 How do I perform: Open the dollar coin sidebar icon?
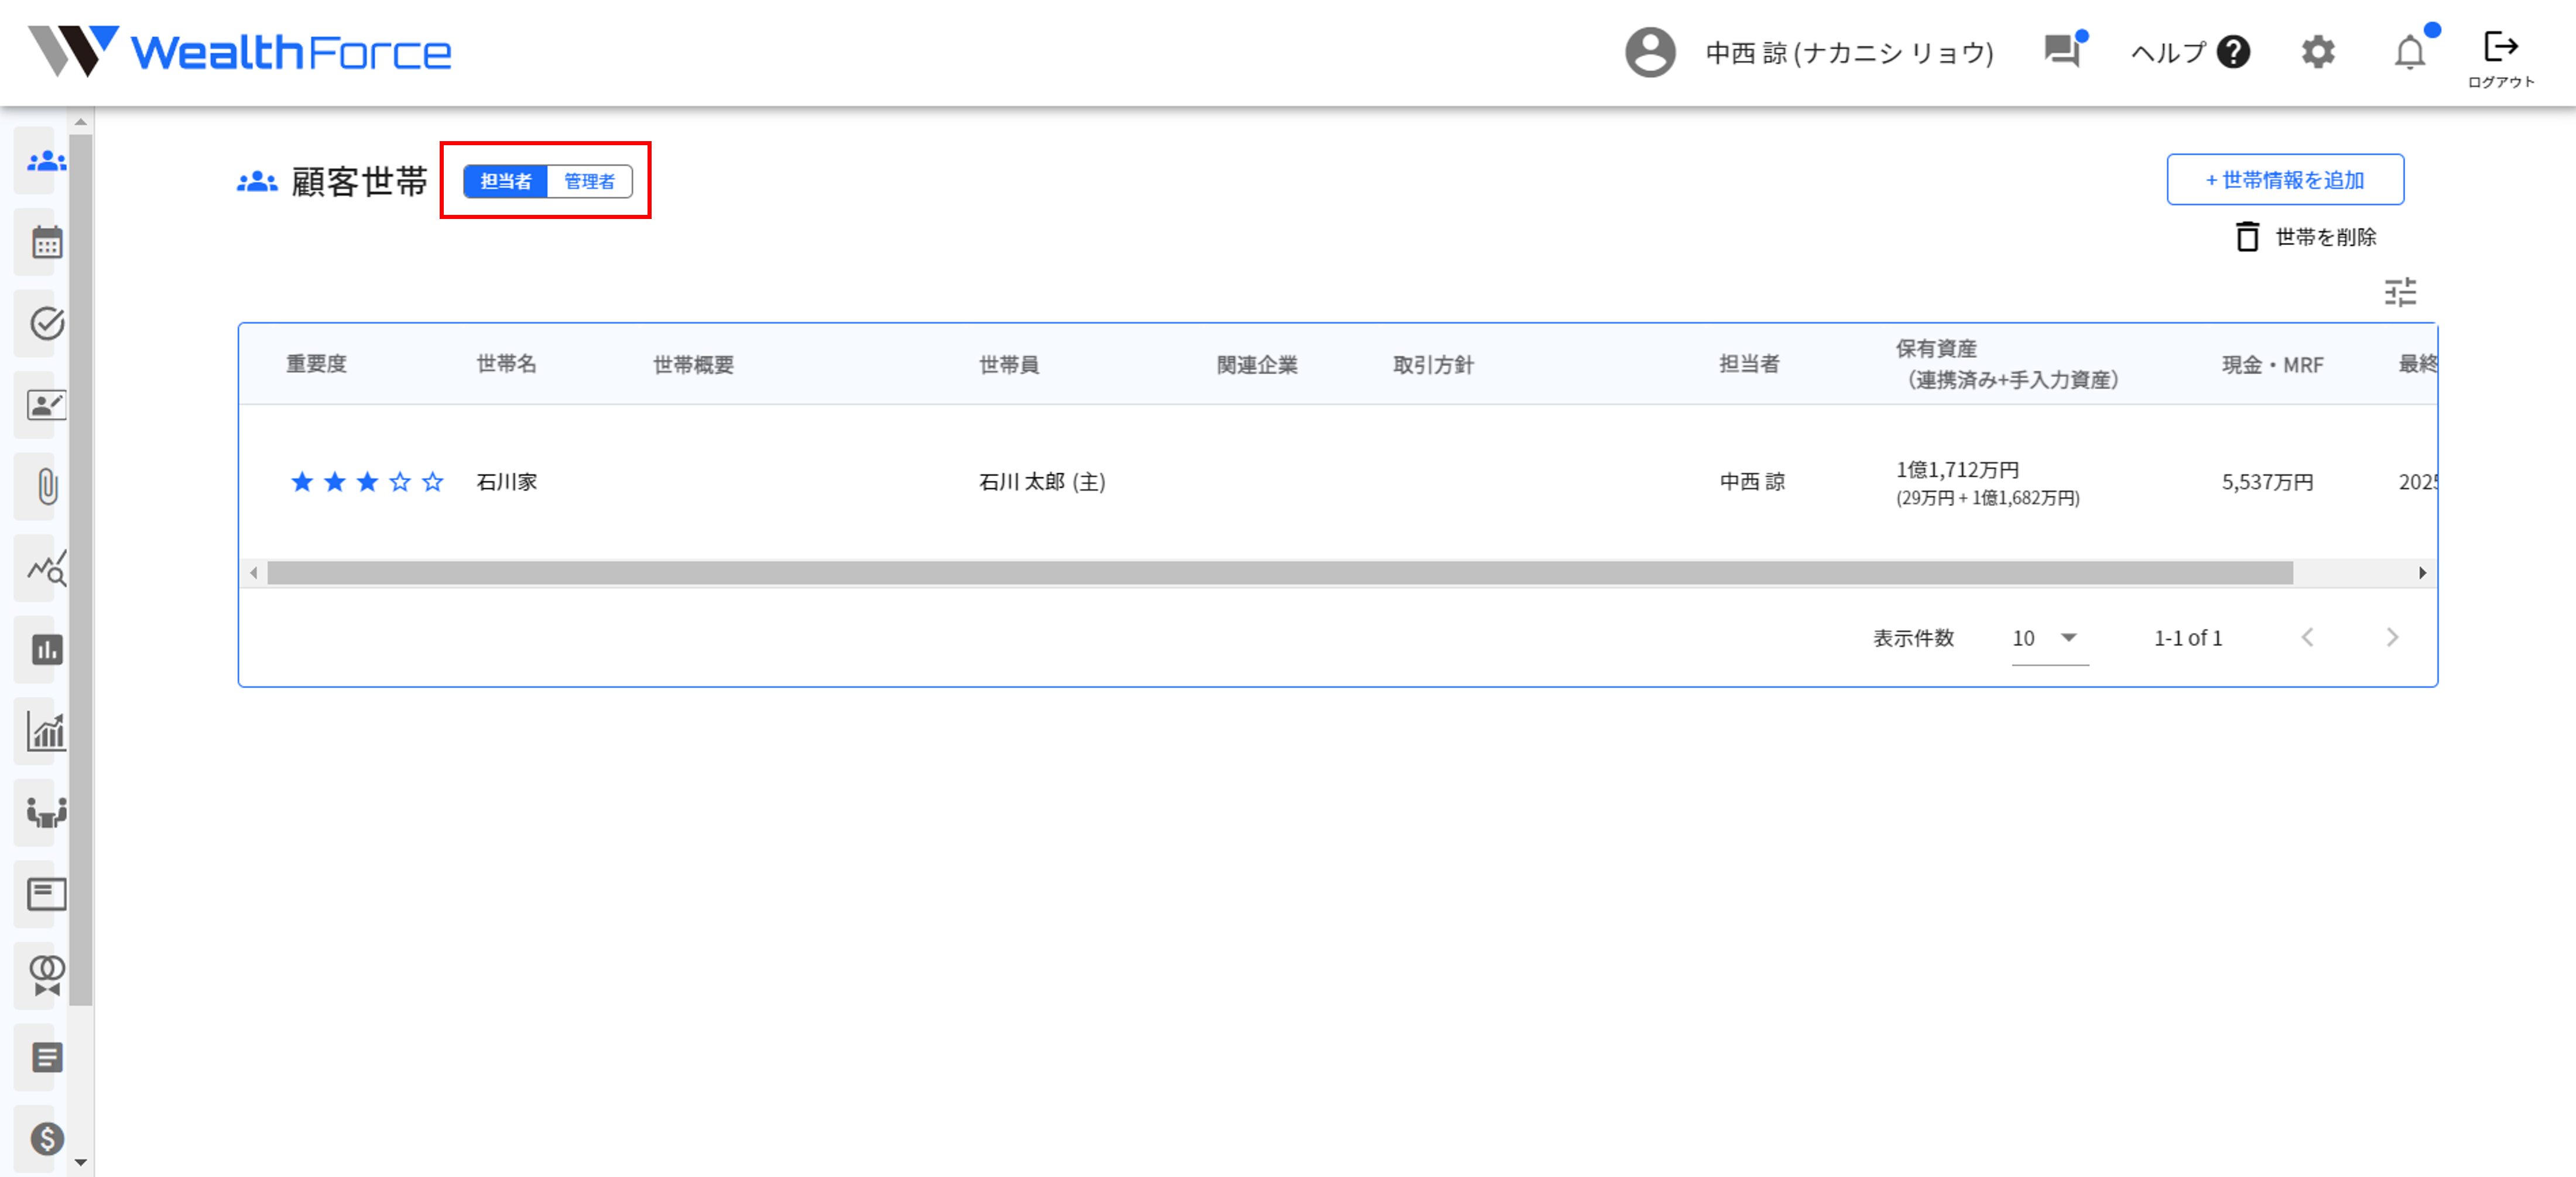(46, 1138)
